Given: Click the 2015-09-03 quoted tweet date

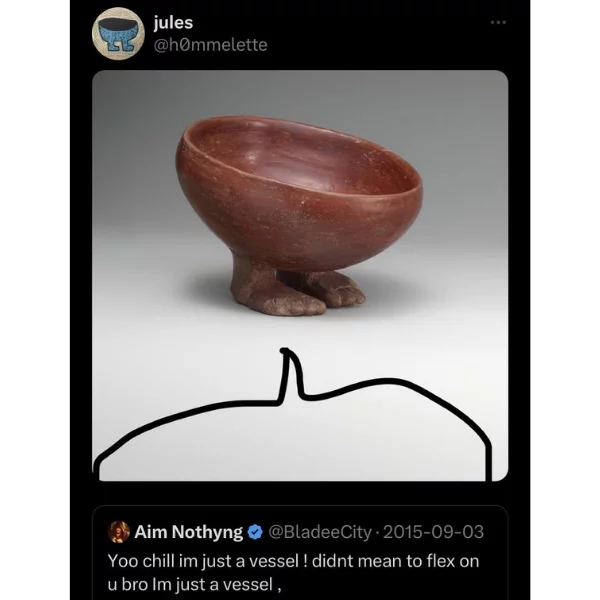Looking at the screenshot, I should point(434,532).
